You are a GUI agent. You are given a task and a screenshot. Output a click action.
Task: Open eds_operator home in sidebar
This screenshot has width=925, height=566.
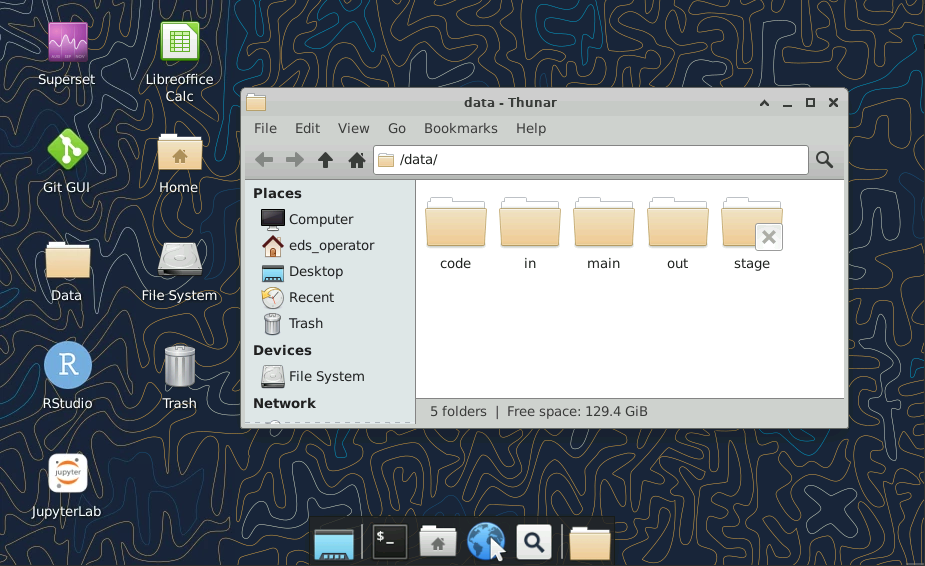coord(333,245)
